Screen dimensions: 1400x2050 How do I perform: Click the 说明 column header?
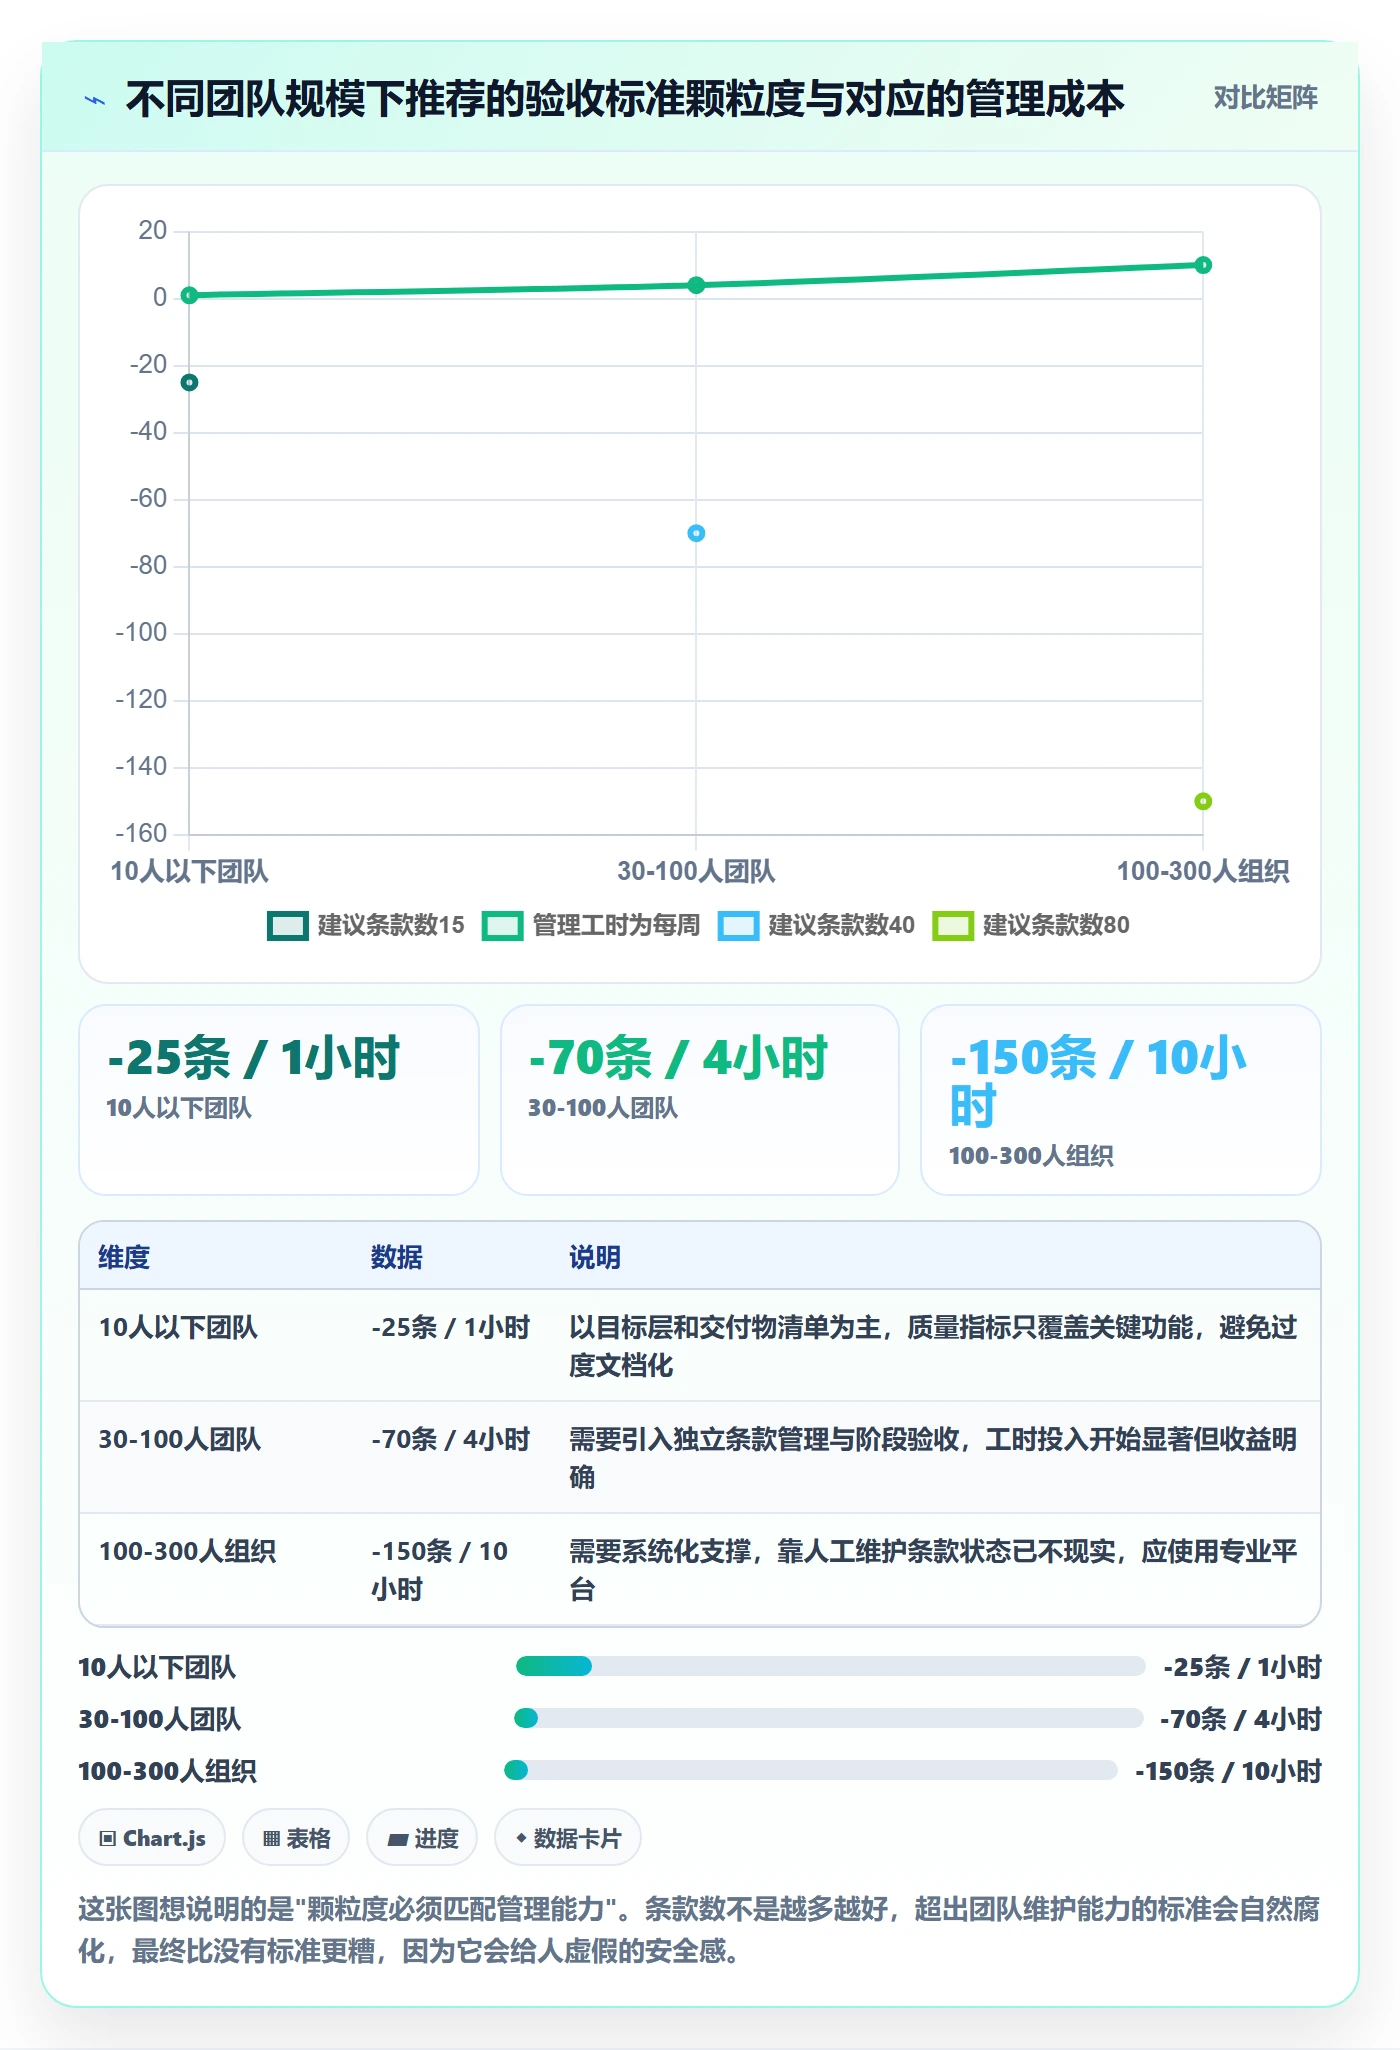[x=595, y=1257]
